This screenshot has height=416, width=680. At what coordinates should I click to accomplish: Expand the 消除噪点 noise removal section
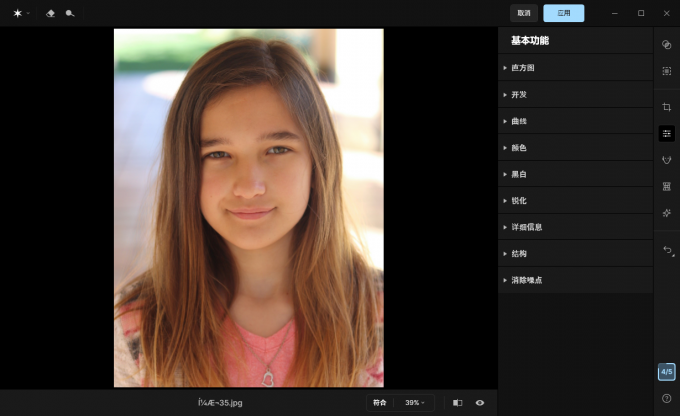(575, 280)
